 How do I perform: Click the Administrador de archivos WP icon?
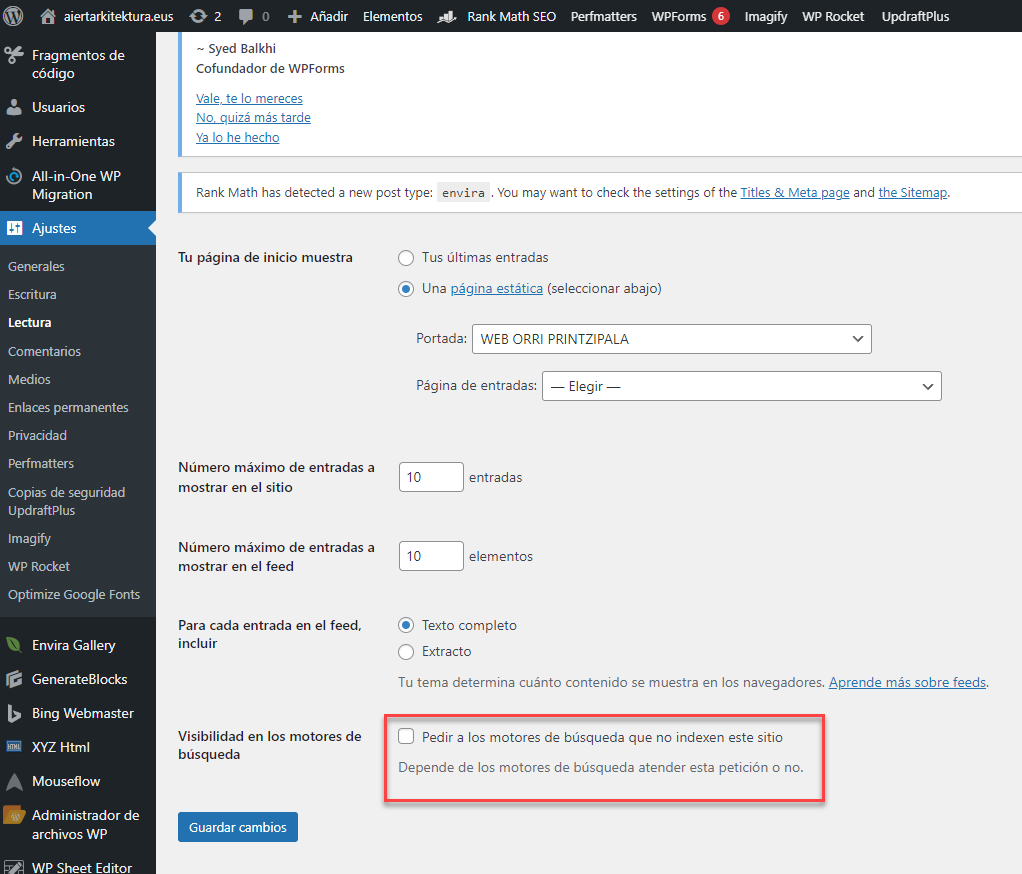coord(14,815)
